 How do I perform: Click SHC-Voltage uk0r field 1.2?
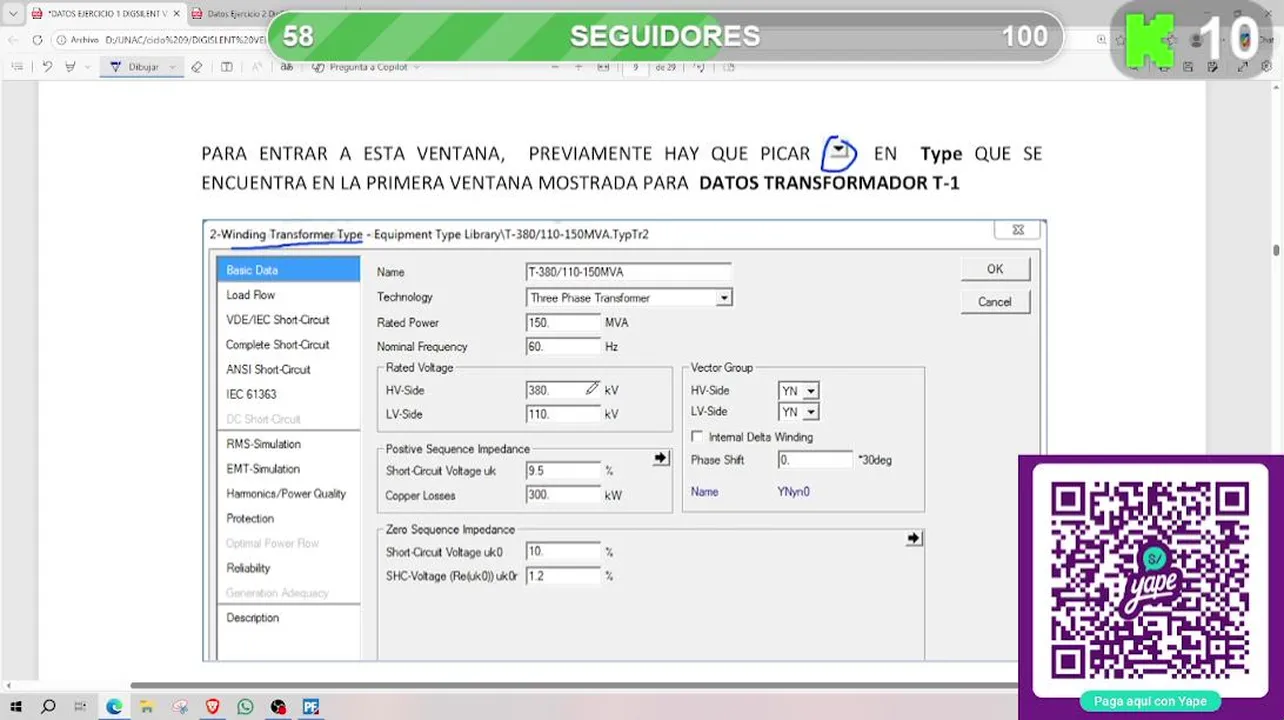click(563, 576)
